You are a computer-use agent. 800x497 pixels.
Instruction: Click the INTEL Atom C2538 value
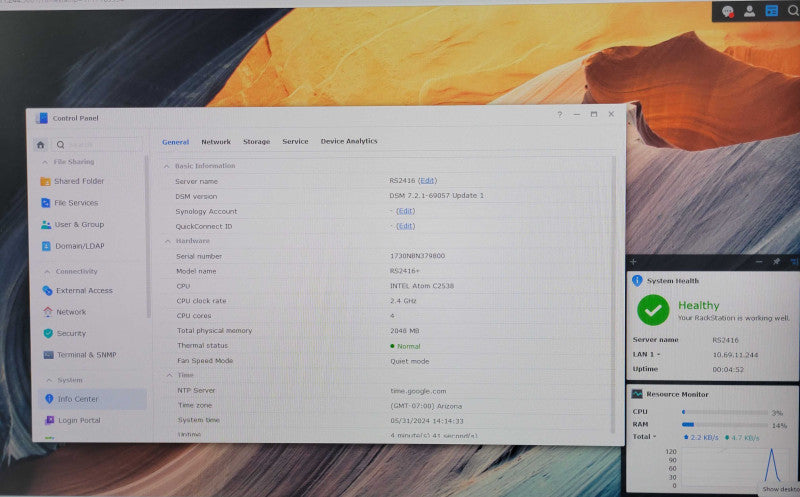(x=422, y=286)
